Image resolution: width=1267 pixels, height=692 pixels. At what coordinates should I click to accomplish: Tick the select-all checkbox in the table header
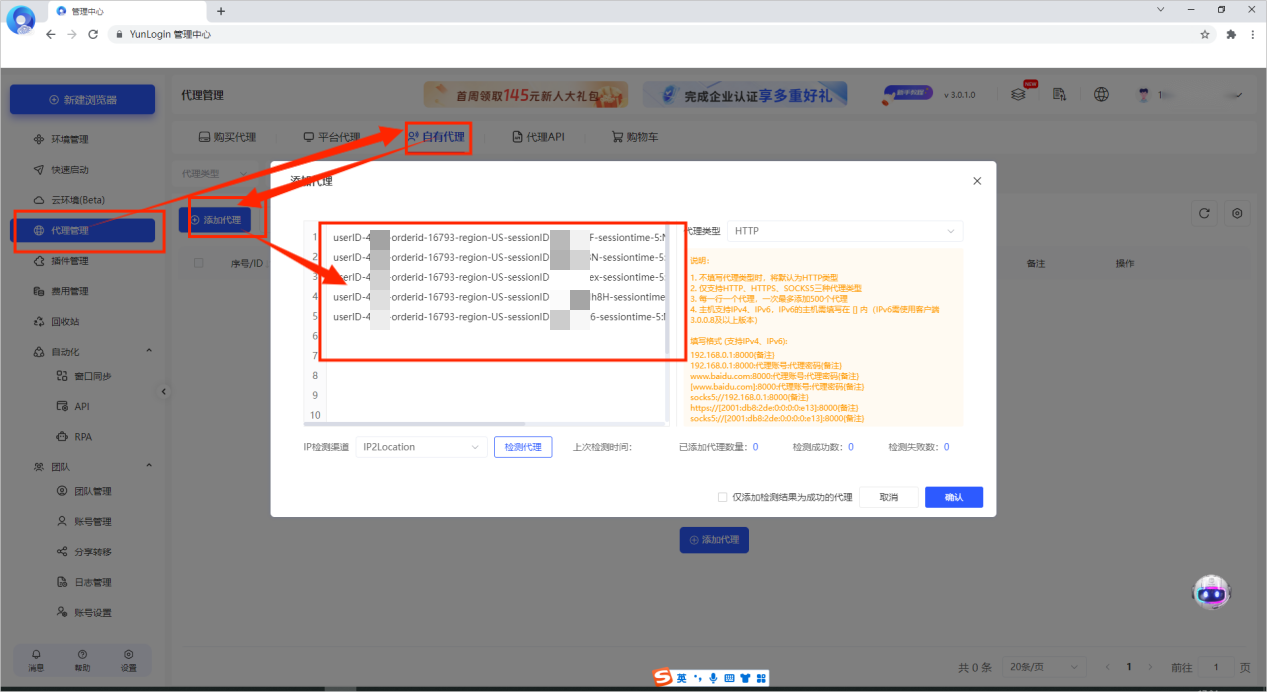[198, 263]
